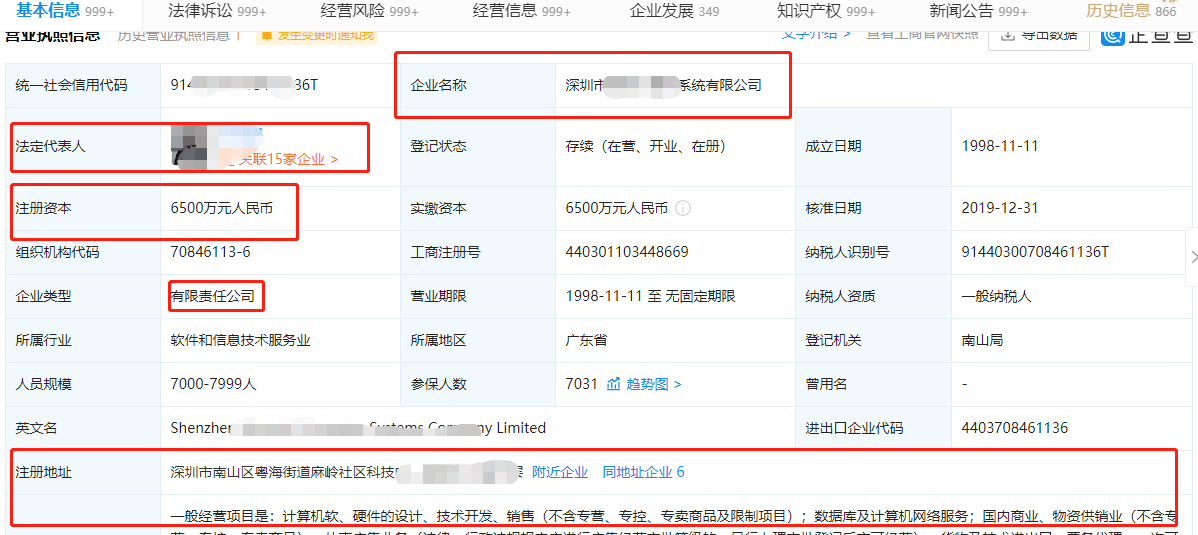Select the 注册资本 value 6500万元人民币
Viewport: 1198px width, 535px height.
(x=222, y=208)
